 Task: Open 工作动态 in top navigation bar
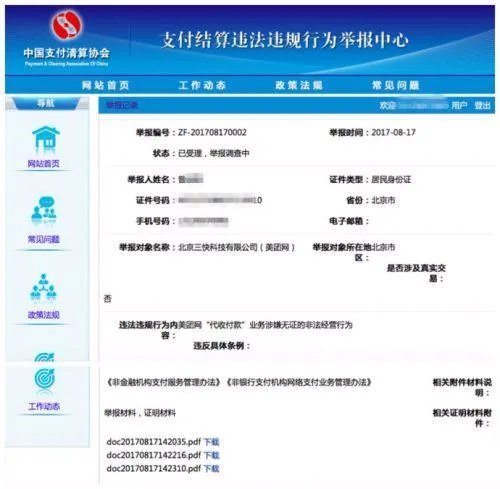coord(202,85)
